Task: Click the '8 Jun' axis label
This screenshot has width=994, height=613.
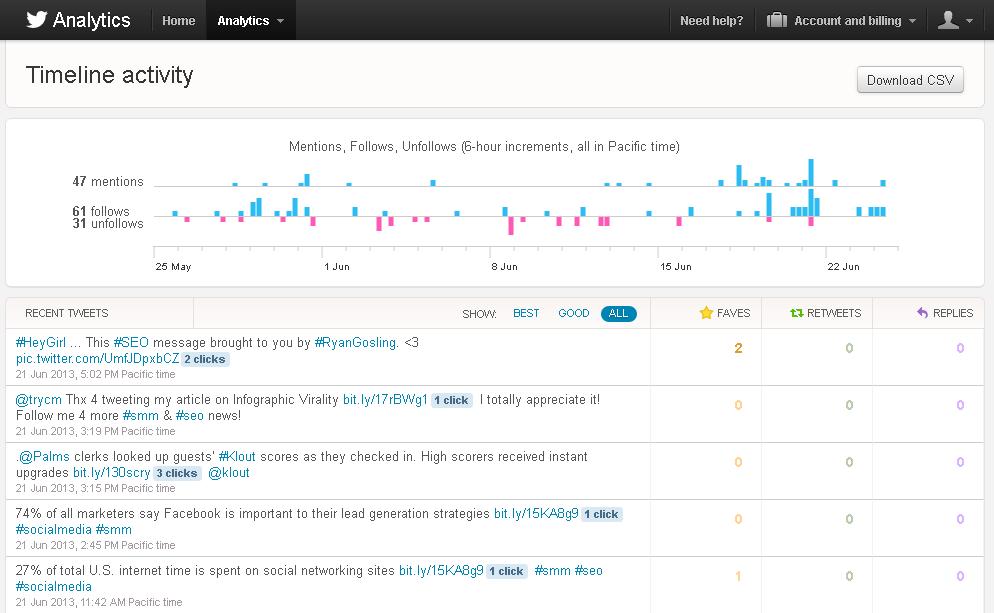Action: tap(505, 267)
